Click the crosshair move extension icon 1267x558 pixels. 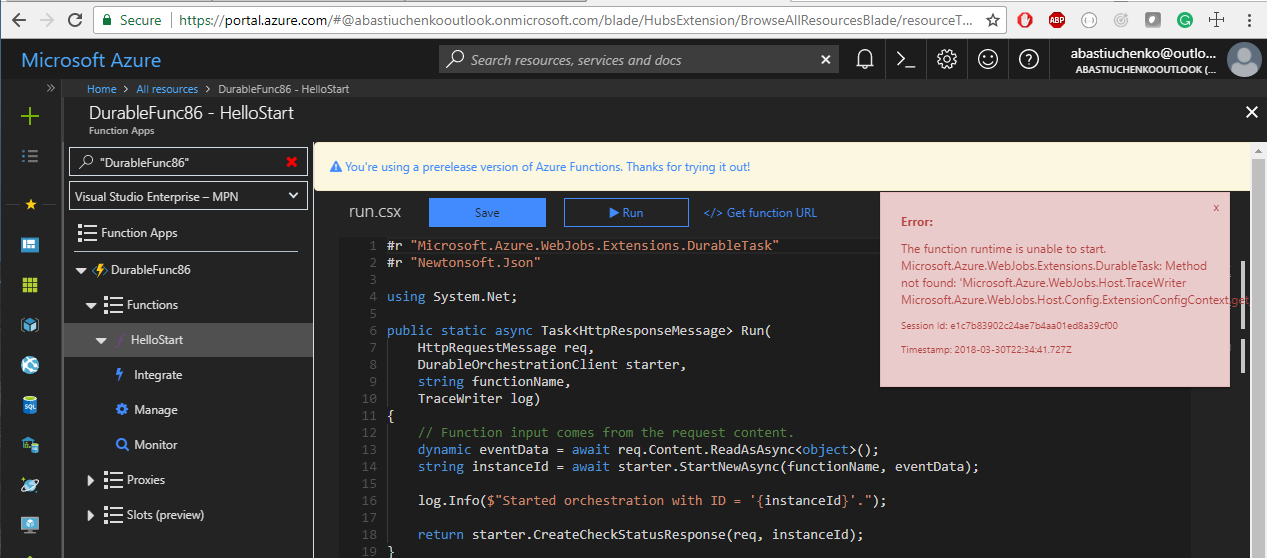click(1216, 19)
